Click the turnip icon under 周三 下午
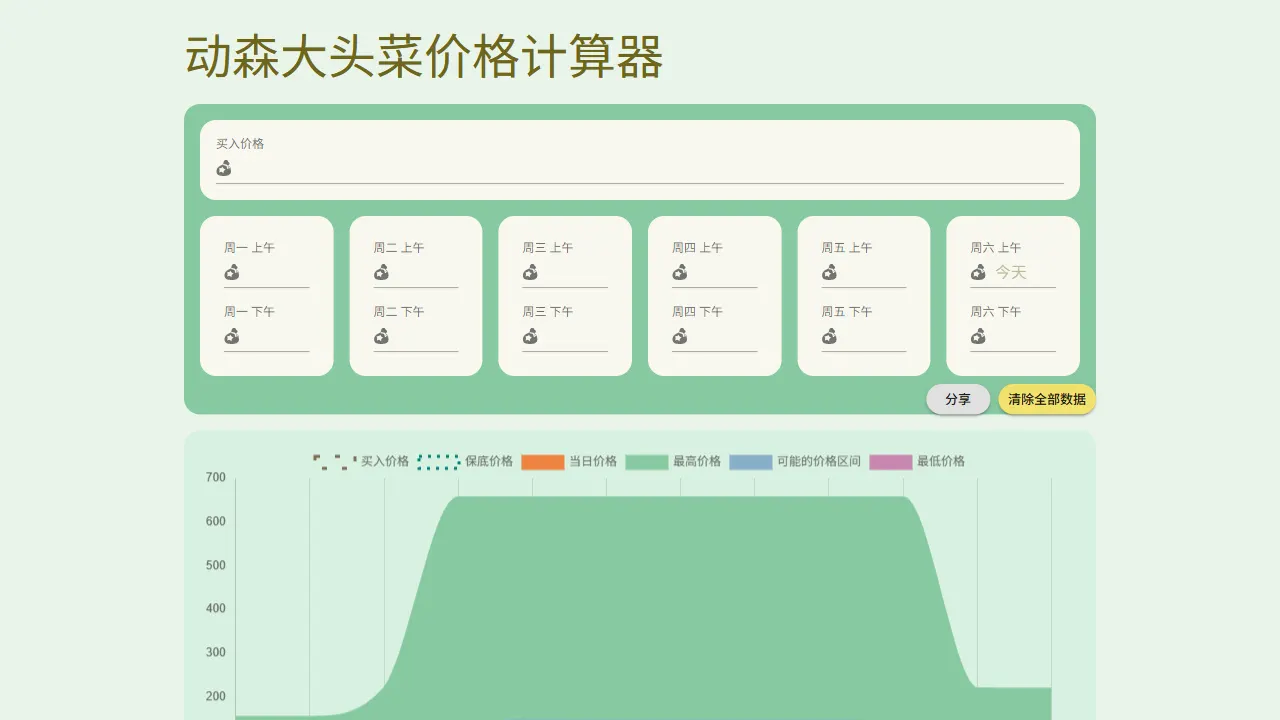1280x720 pixels. click(x=530, y=336)
